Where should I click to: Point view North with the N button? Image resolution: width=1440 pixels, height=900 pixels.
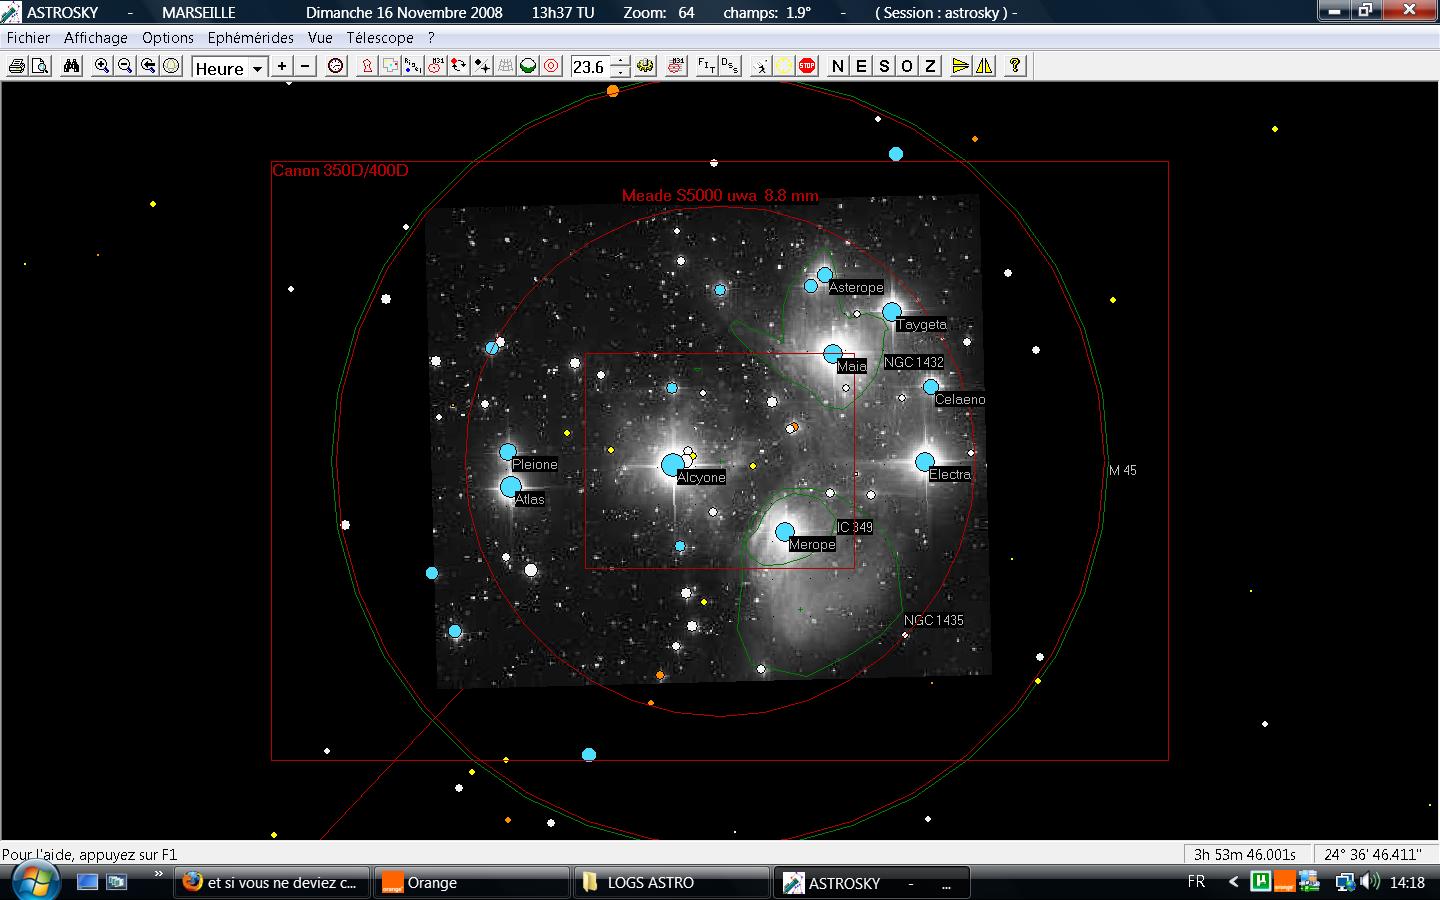click(838, 66)
